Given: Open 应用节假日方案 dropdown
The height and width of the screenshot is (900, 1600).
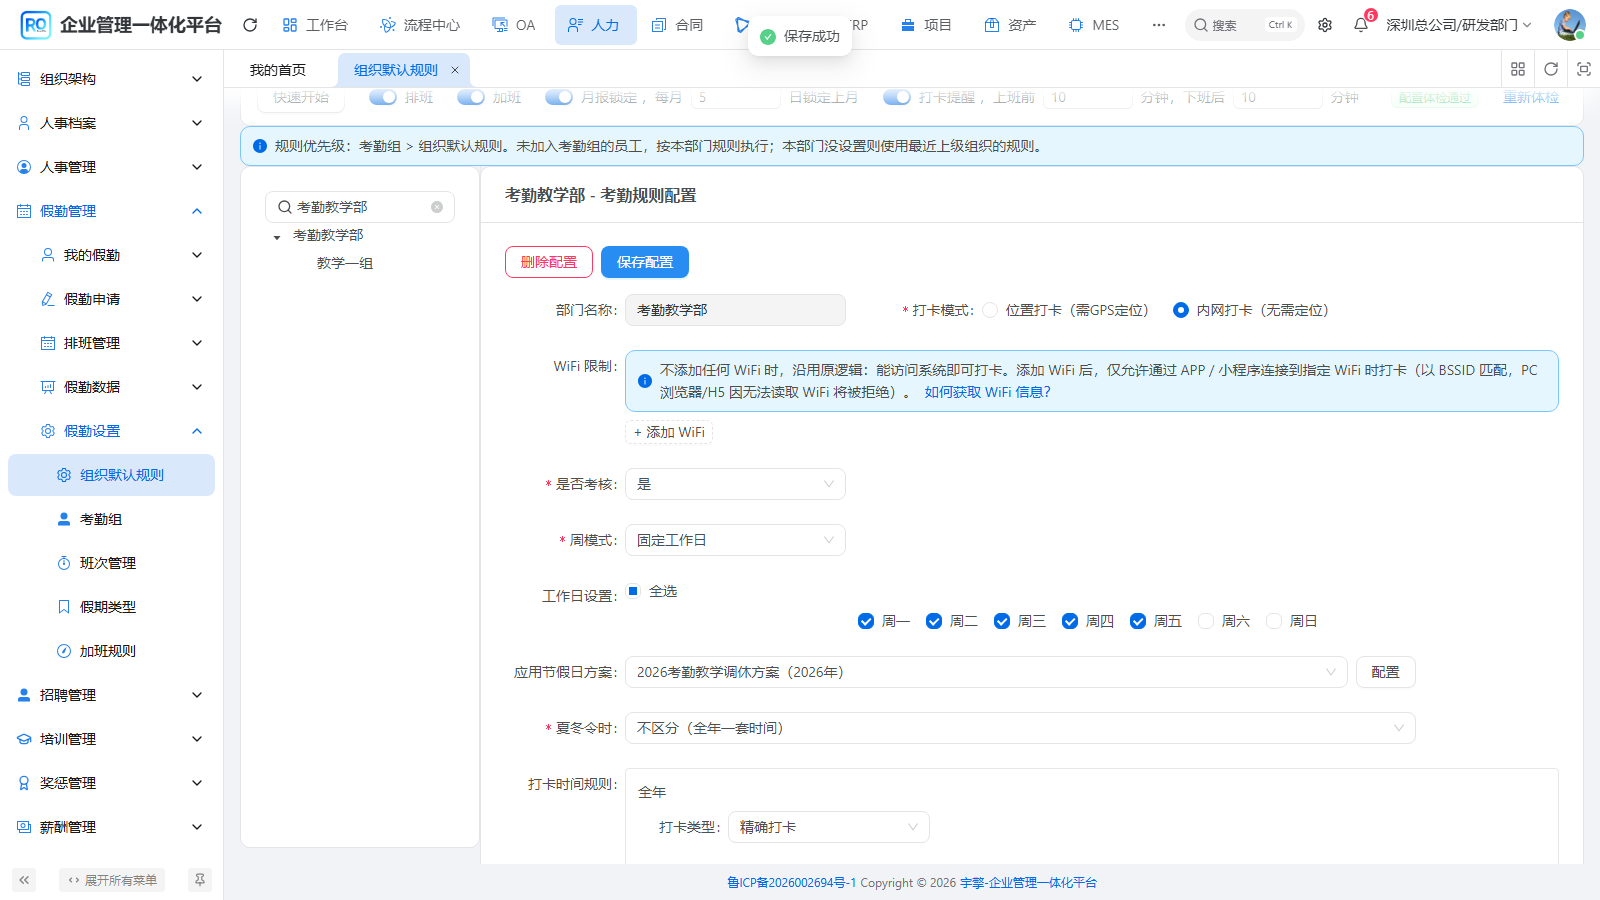Looking at the screenshot, I should coord(986,672).
